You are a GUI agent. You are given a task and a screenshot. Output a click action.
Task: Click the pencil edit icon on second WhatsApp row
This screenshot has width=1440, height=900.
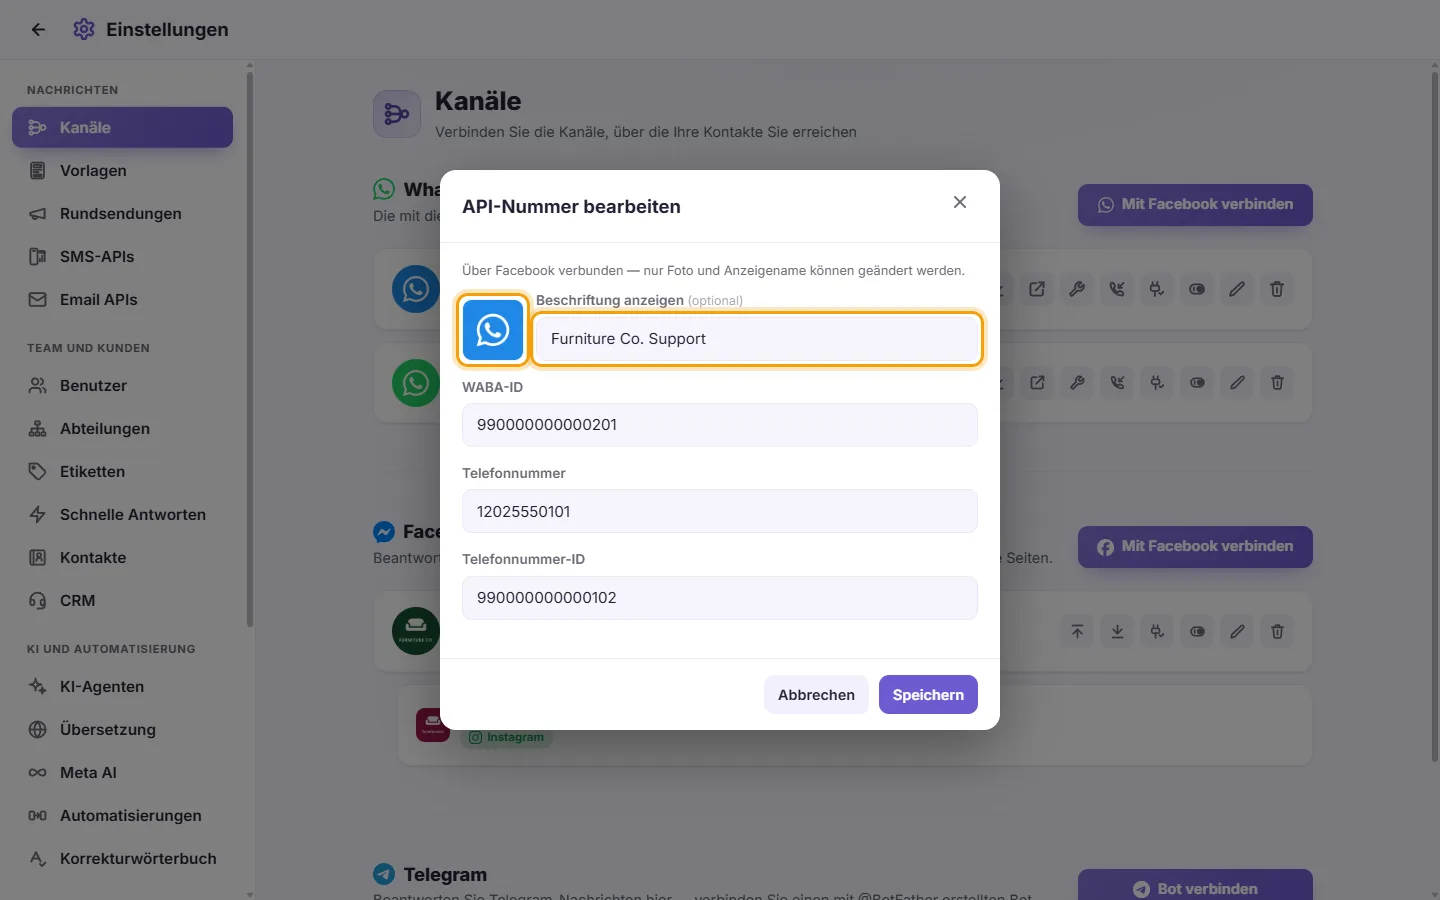(1237, 382)
